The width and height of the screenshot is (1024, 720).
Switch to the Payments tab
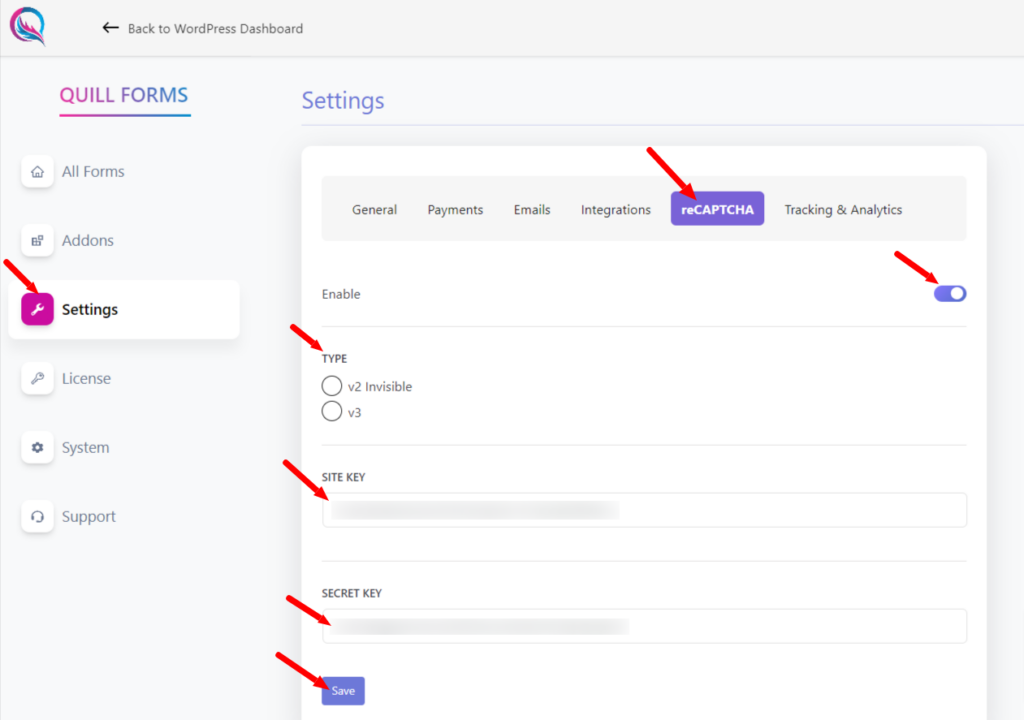click(455, 210)
